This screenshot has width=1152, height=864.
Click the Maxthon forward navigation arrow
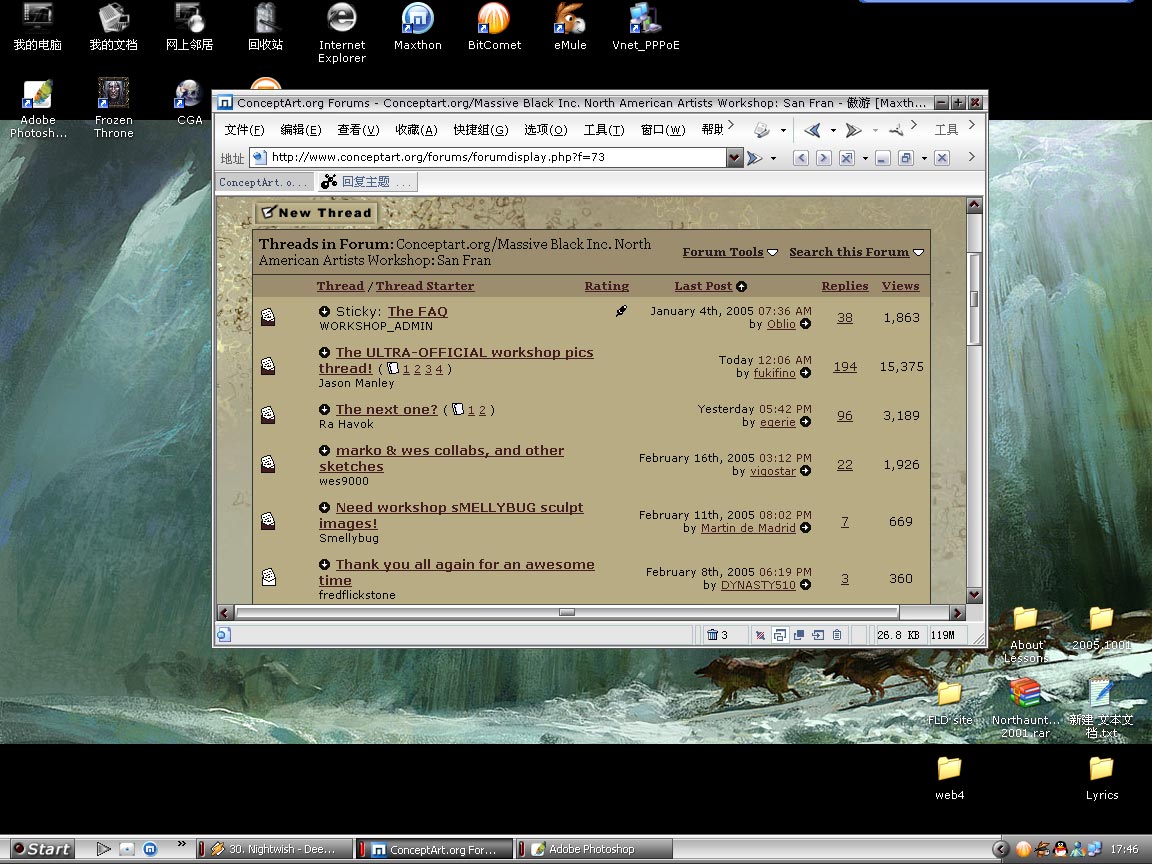pyautogui.click(x=853, y=130)
